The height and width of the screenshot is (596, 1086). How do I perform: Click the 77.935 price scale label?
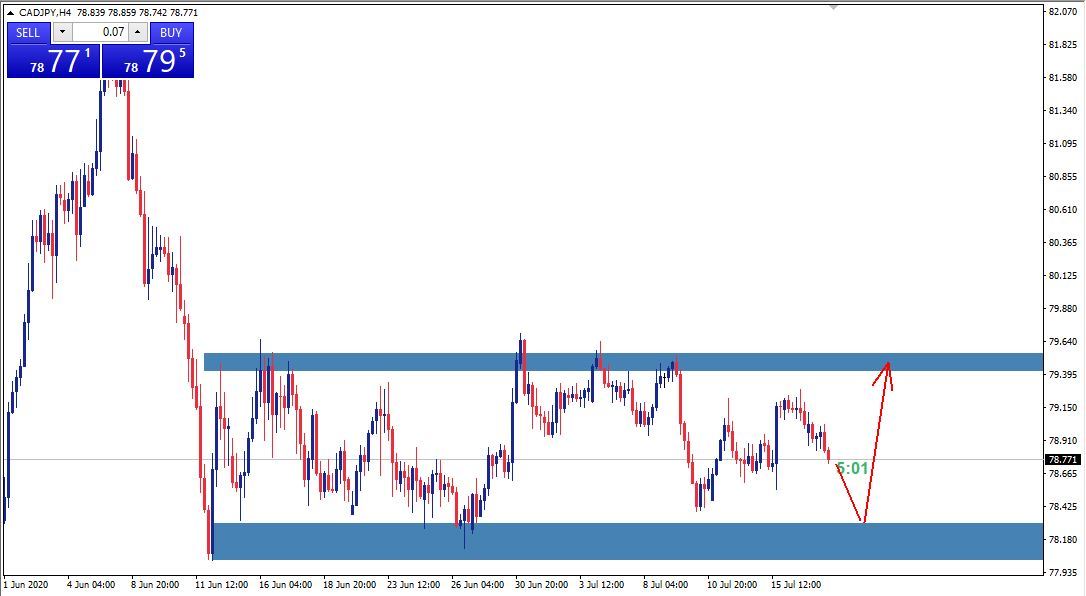pos(1062,572)
